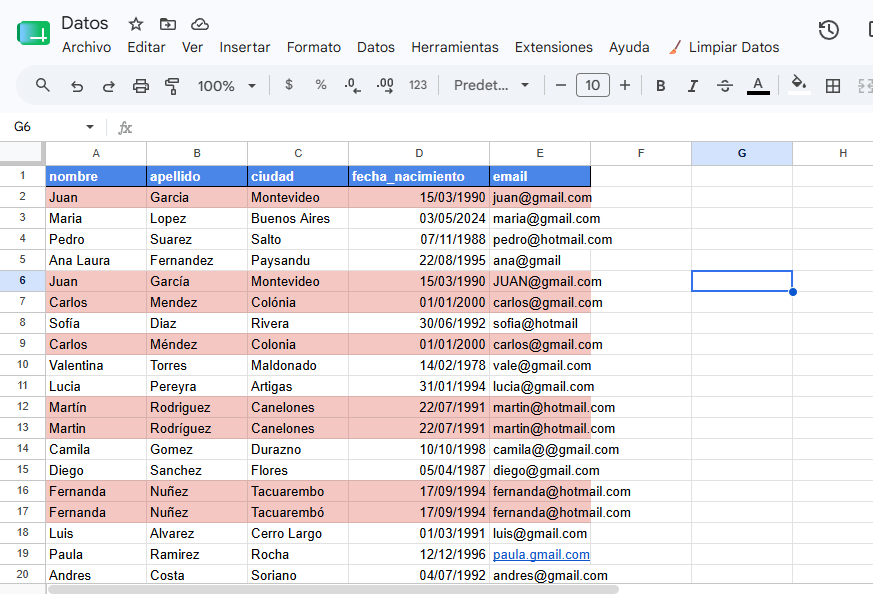
Task: Open the zoom 100% dropdown
Action: [227, 86]
